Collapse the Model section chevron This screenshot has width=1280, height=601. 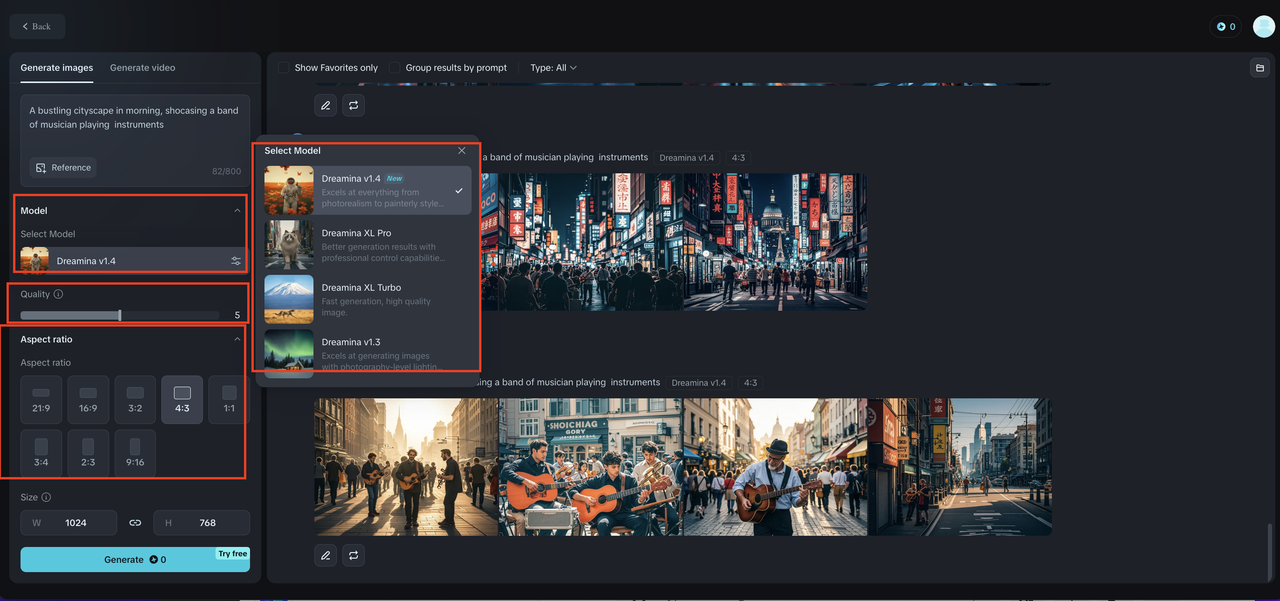[237, 211]
